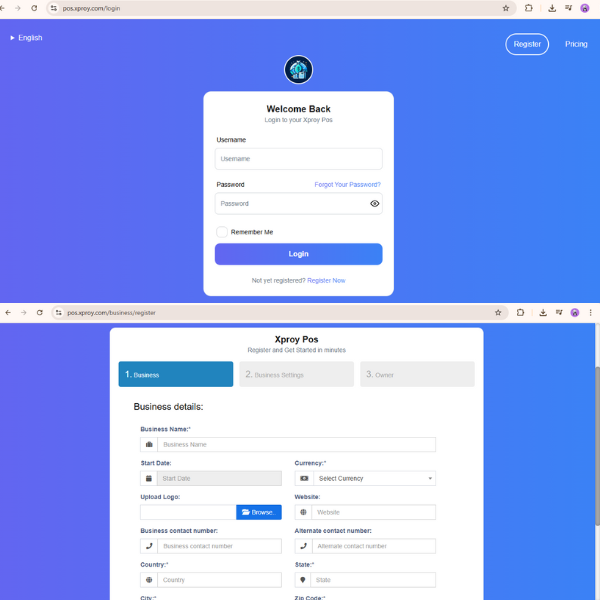Click the pos.xproy.com/business/register address bar
The height and width of the screenshot is (600, 600).
pos(279,313)
